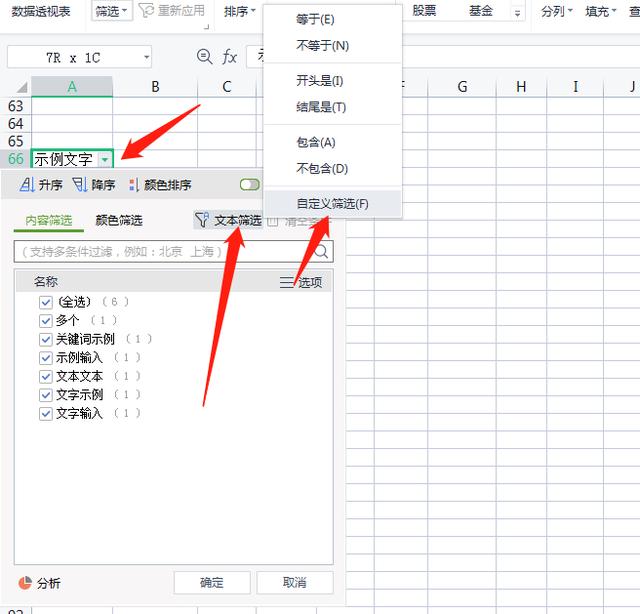Screen dimensions: 640x614
Task: Uncheck the (全选) checkbox
Action: (46, 302)
